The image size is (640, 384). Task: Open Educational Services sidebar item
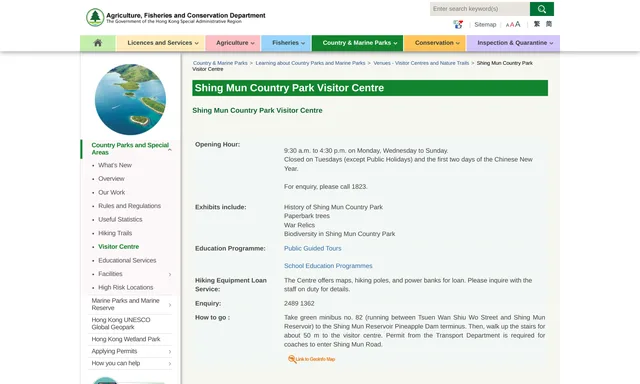point(127,260)
